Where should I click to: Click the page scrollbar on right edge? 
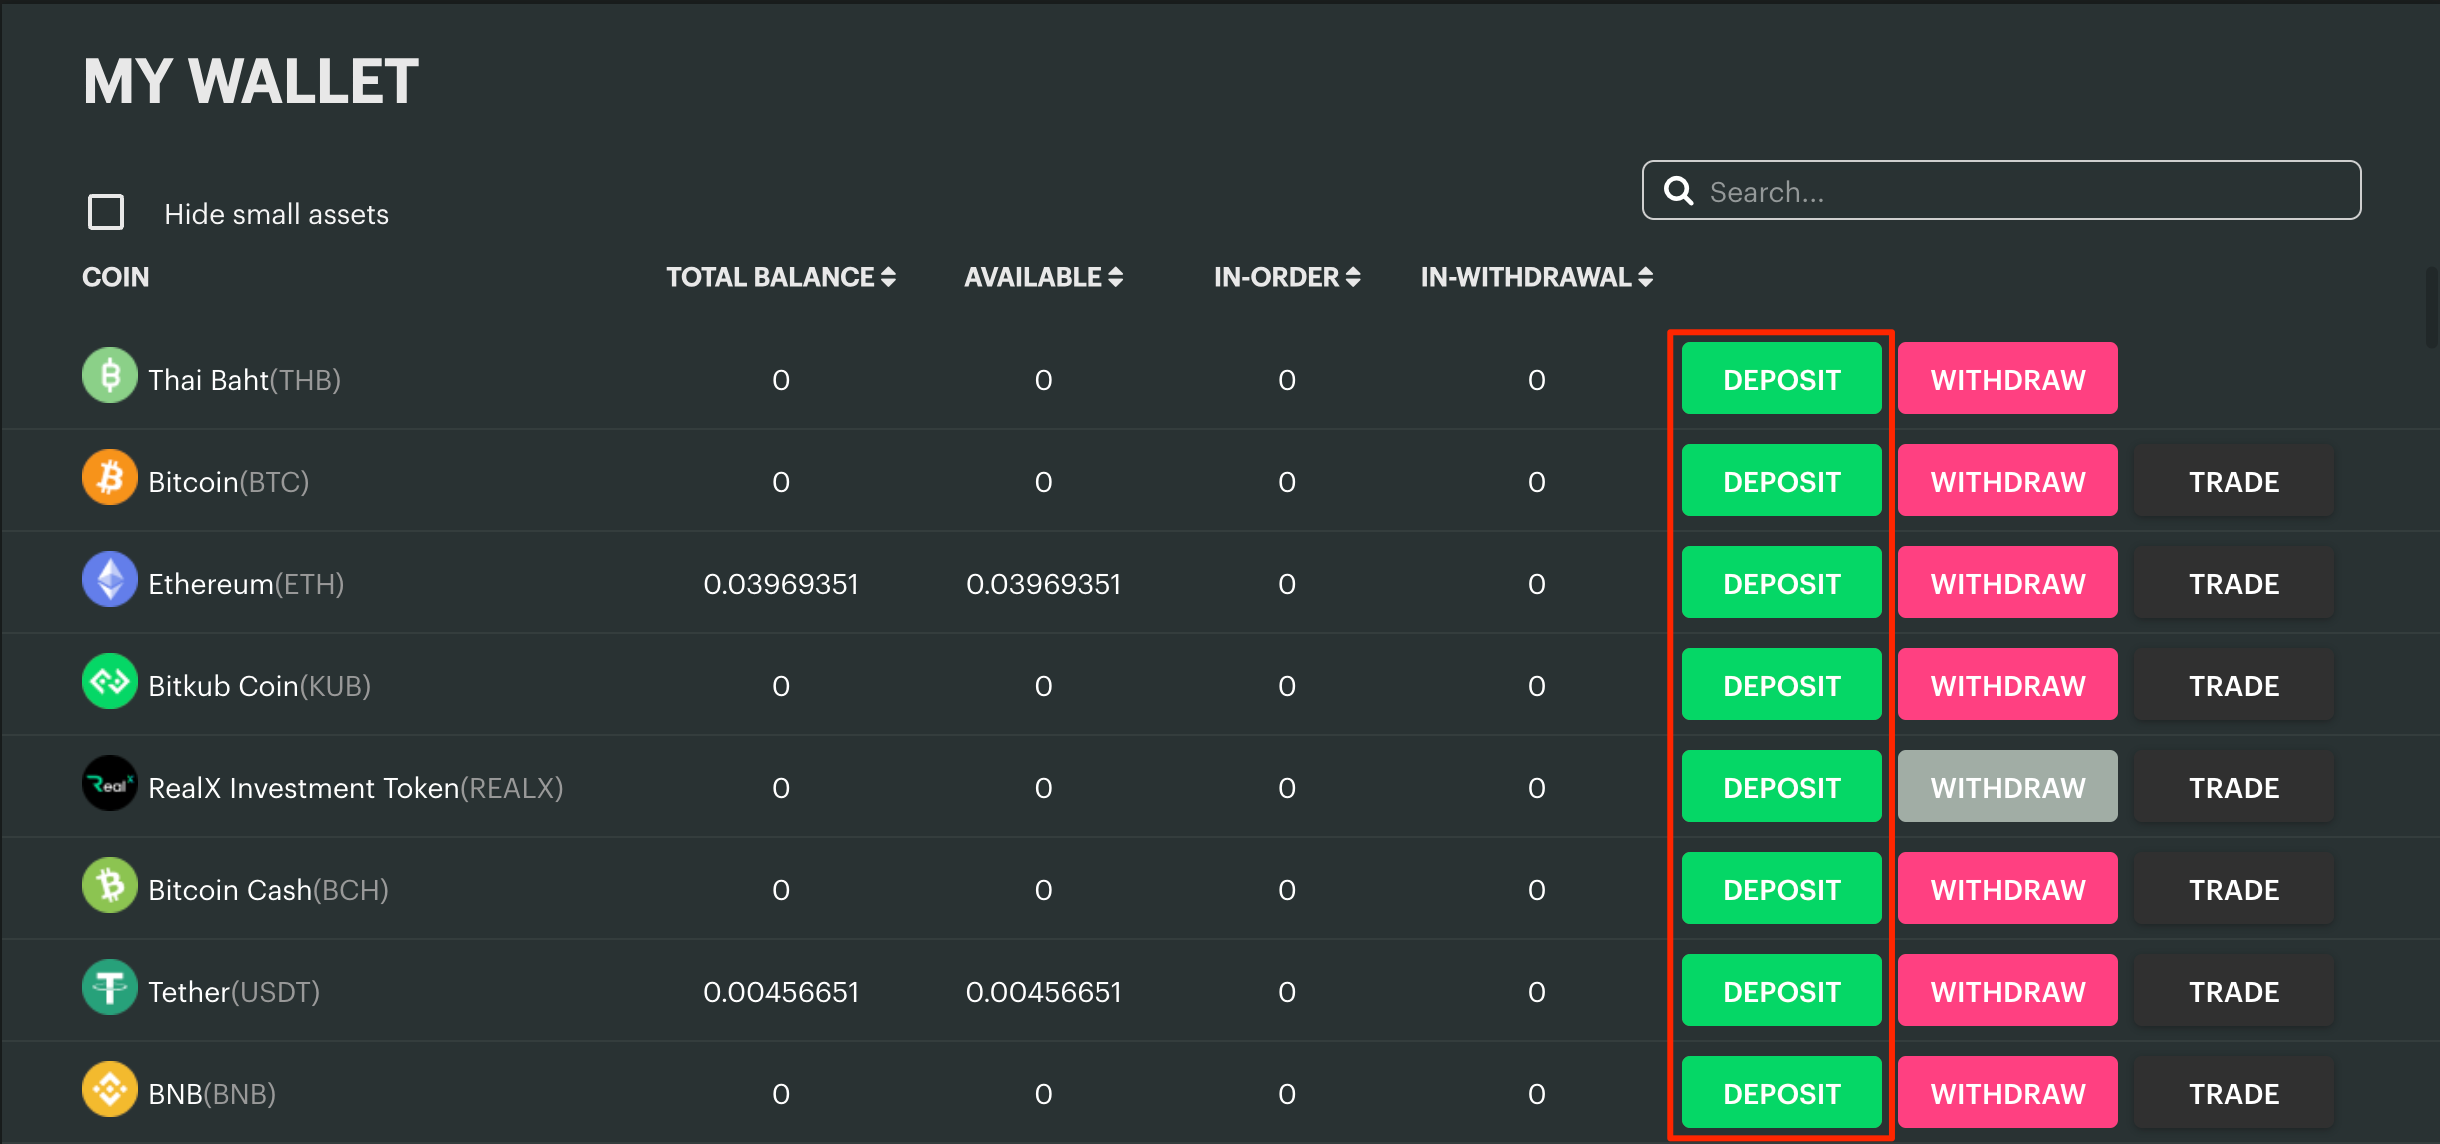[2432, 308]
